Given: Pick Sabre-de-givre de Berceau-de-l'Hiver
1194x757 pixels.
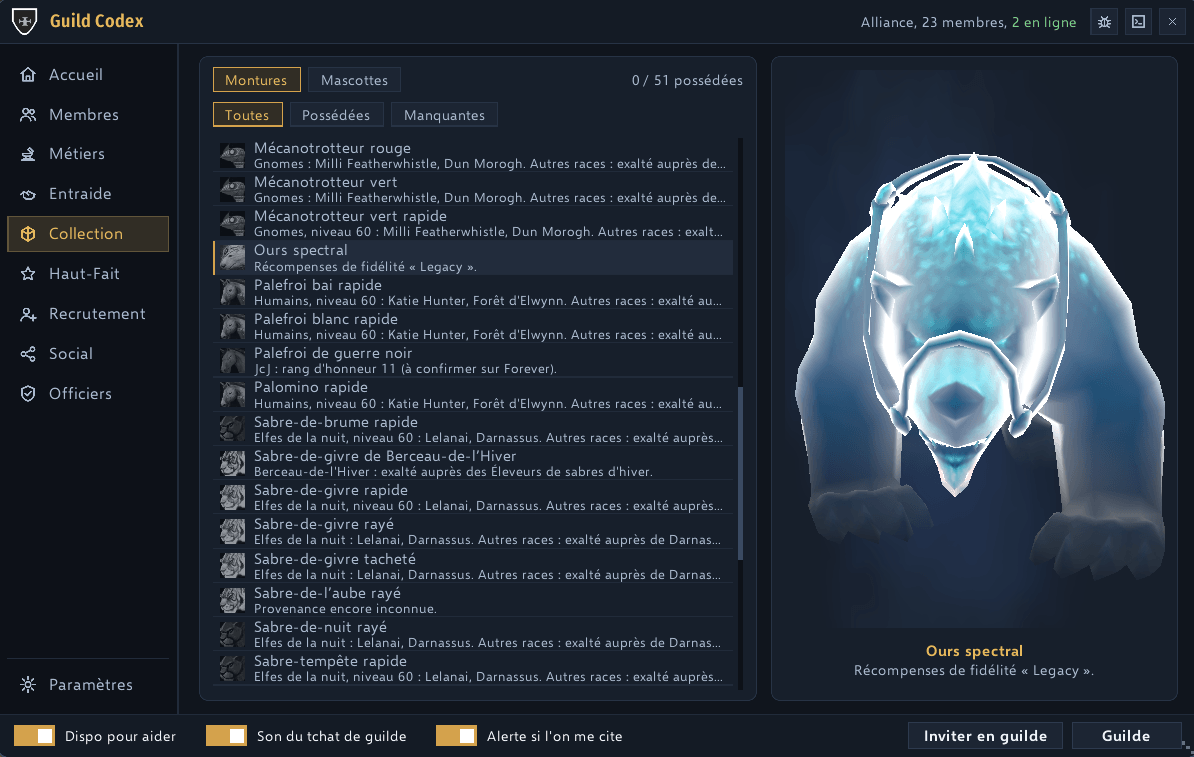Looking at the screenshot, I should point(473,464).
